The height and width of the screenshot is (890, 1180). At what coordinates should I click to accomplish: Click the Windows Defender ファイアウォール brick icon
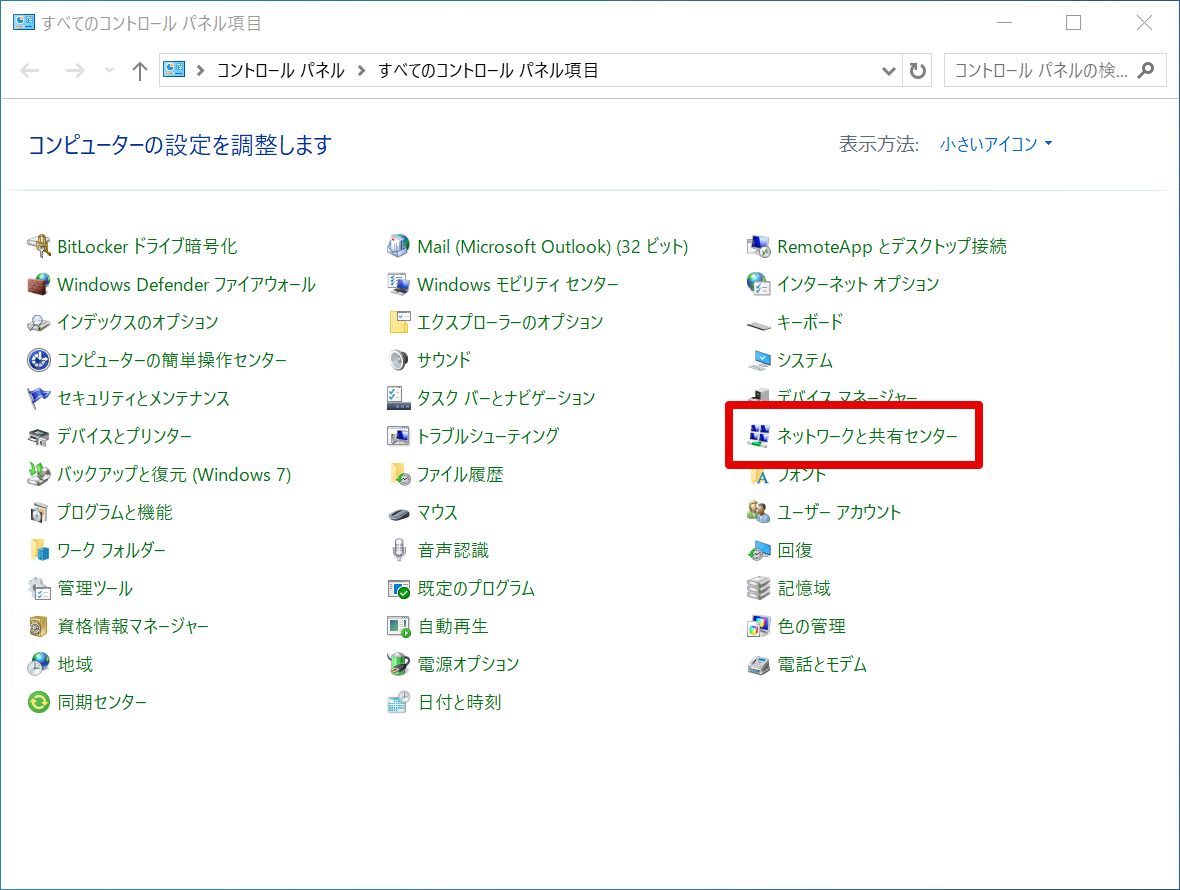[x=38, y=284]
